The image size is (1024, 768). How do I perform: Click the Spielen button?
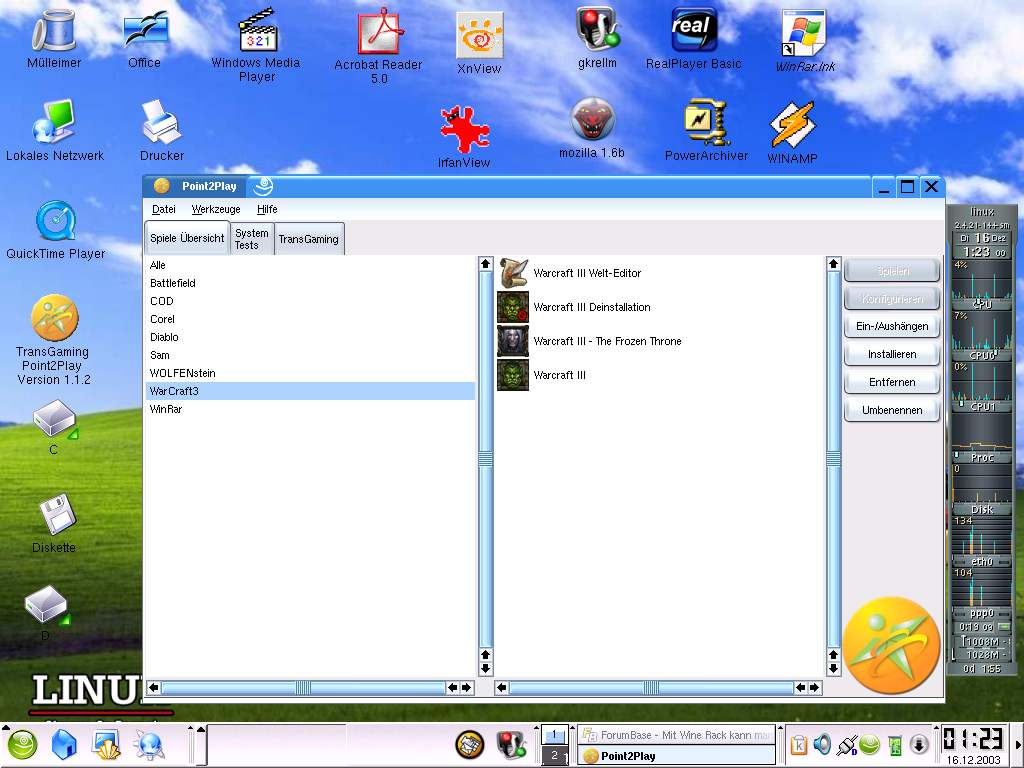[x=892, y=270]
